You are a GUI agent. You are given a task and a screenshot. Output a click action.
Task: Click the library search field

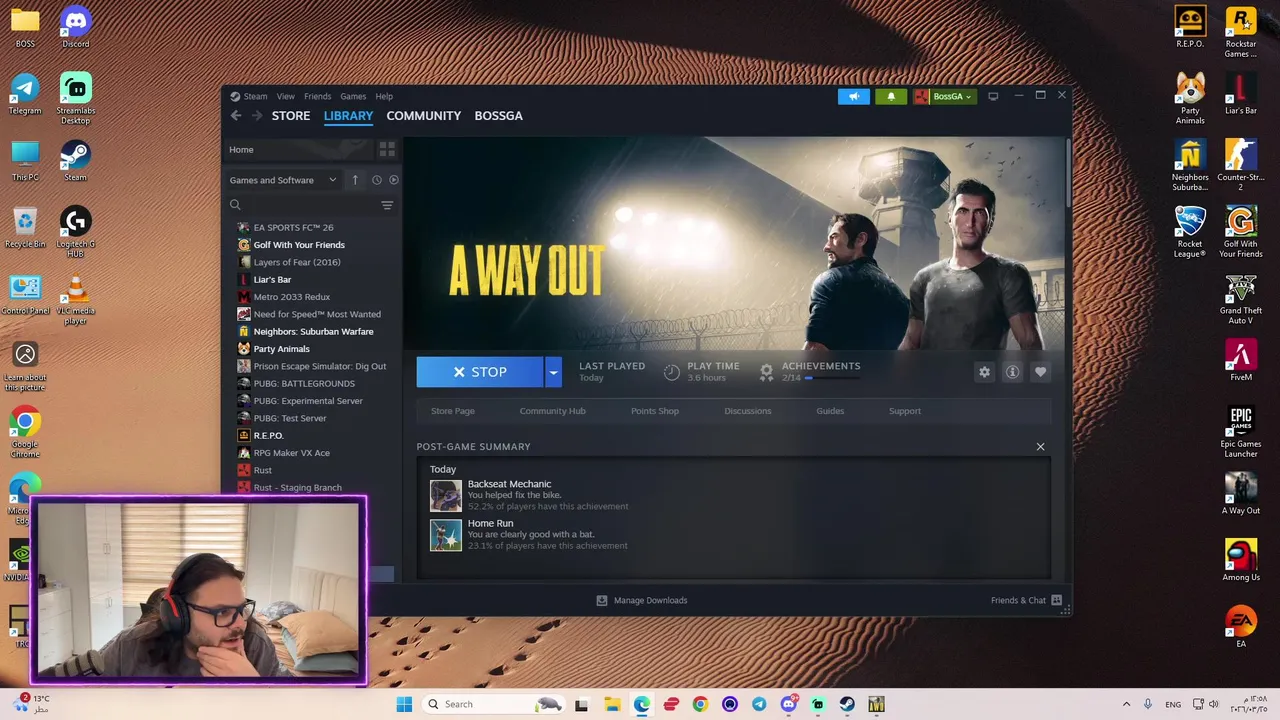point(303,205)
